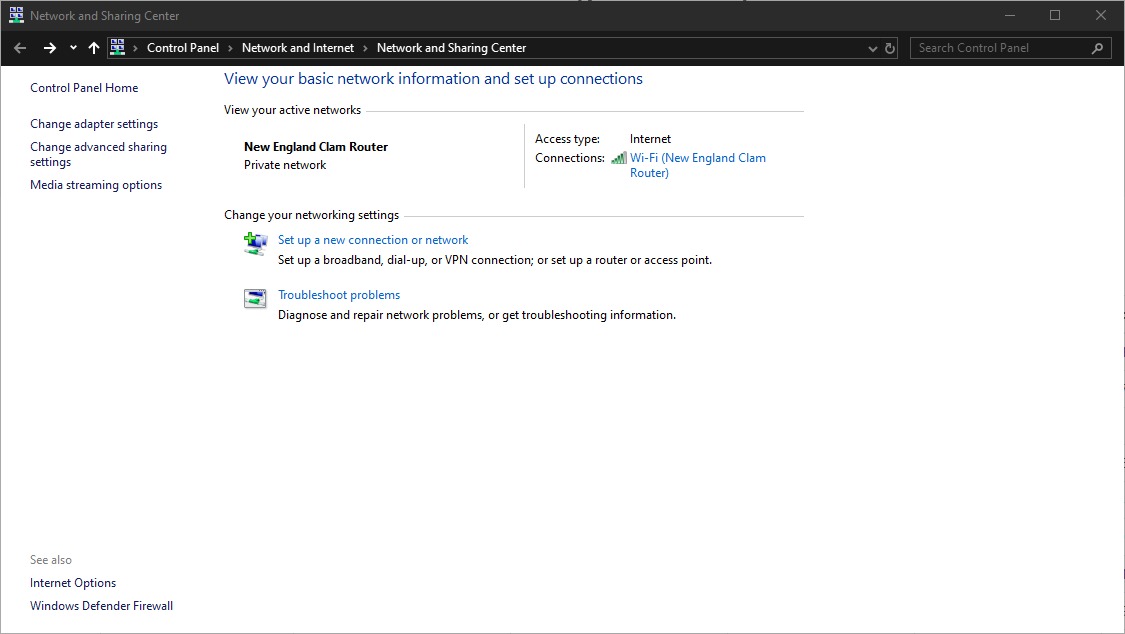Click the Forward navigation arrow

(49, 48)
